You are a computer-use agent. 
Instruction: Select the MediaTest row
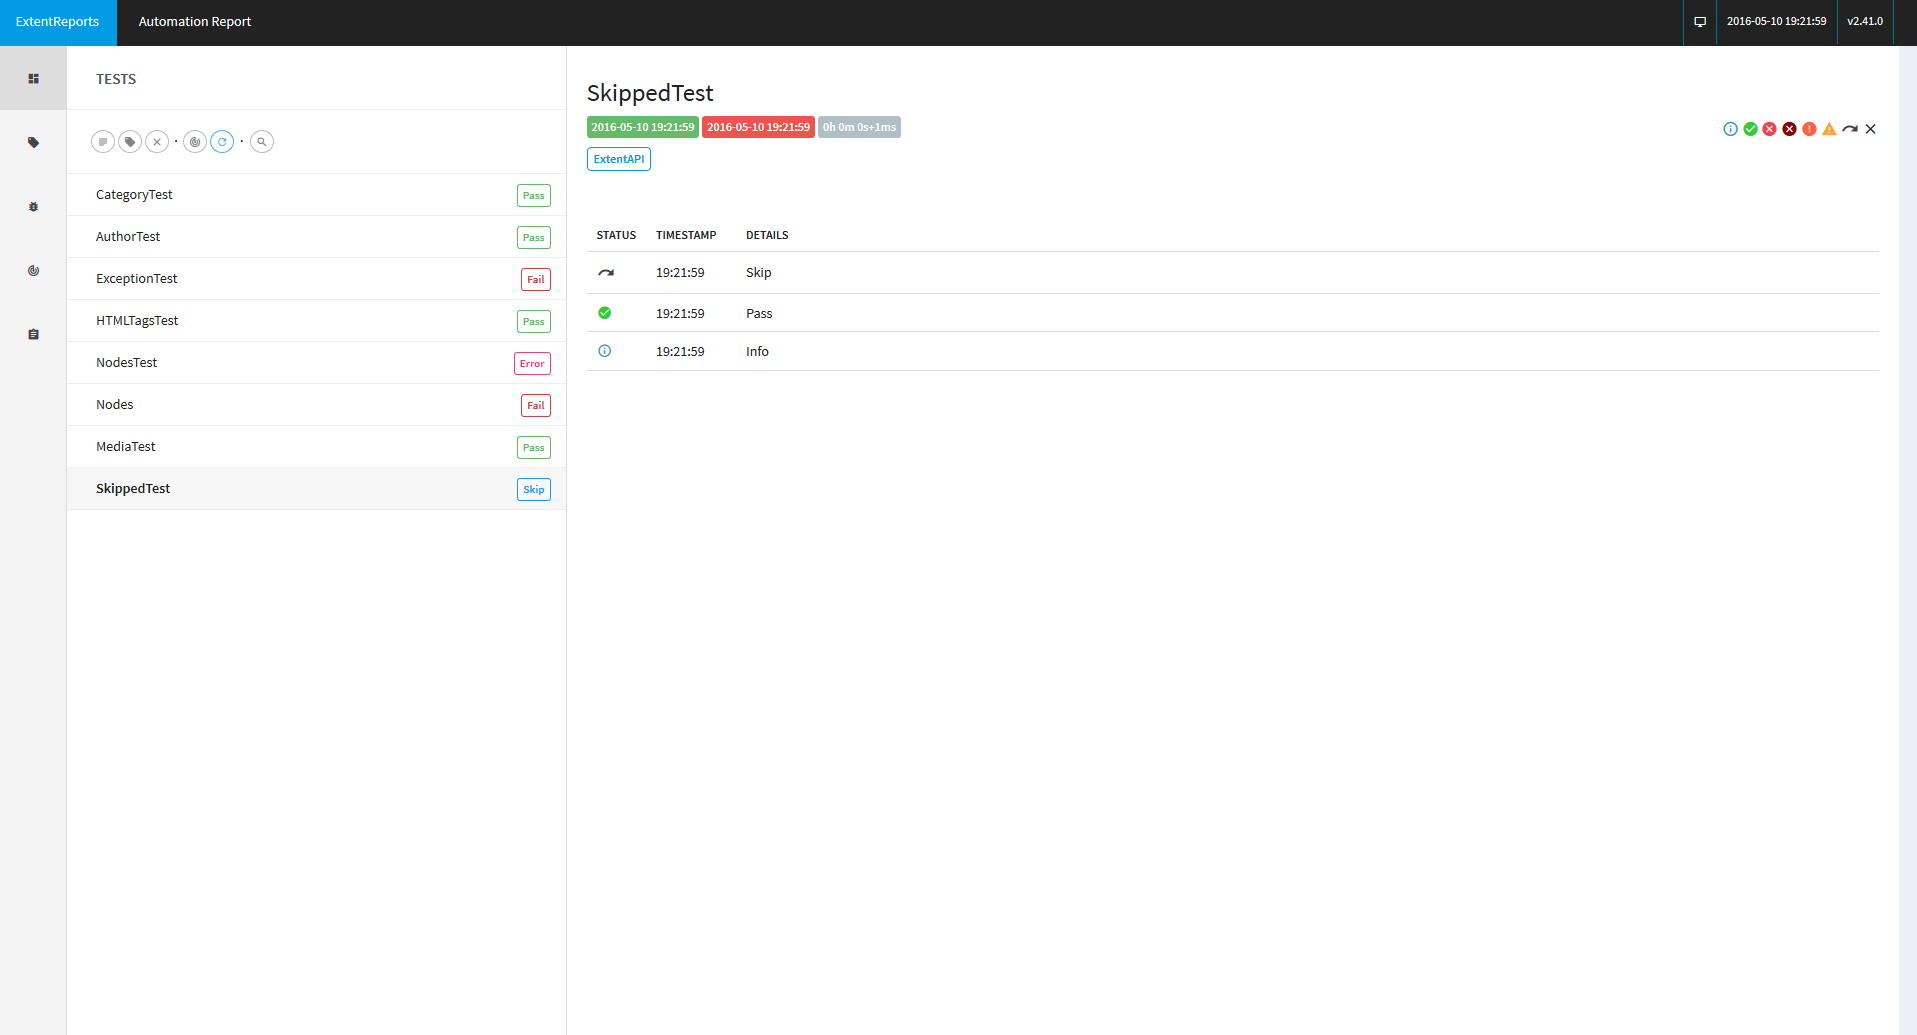click(126, 447)
